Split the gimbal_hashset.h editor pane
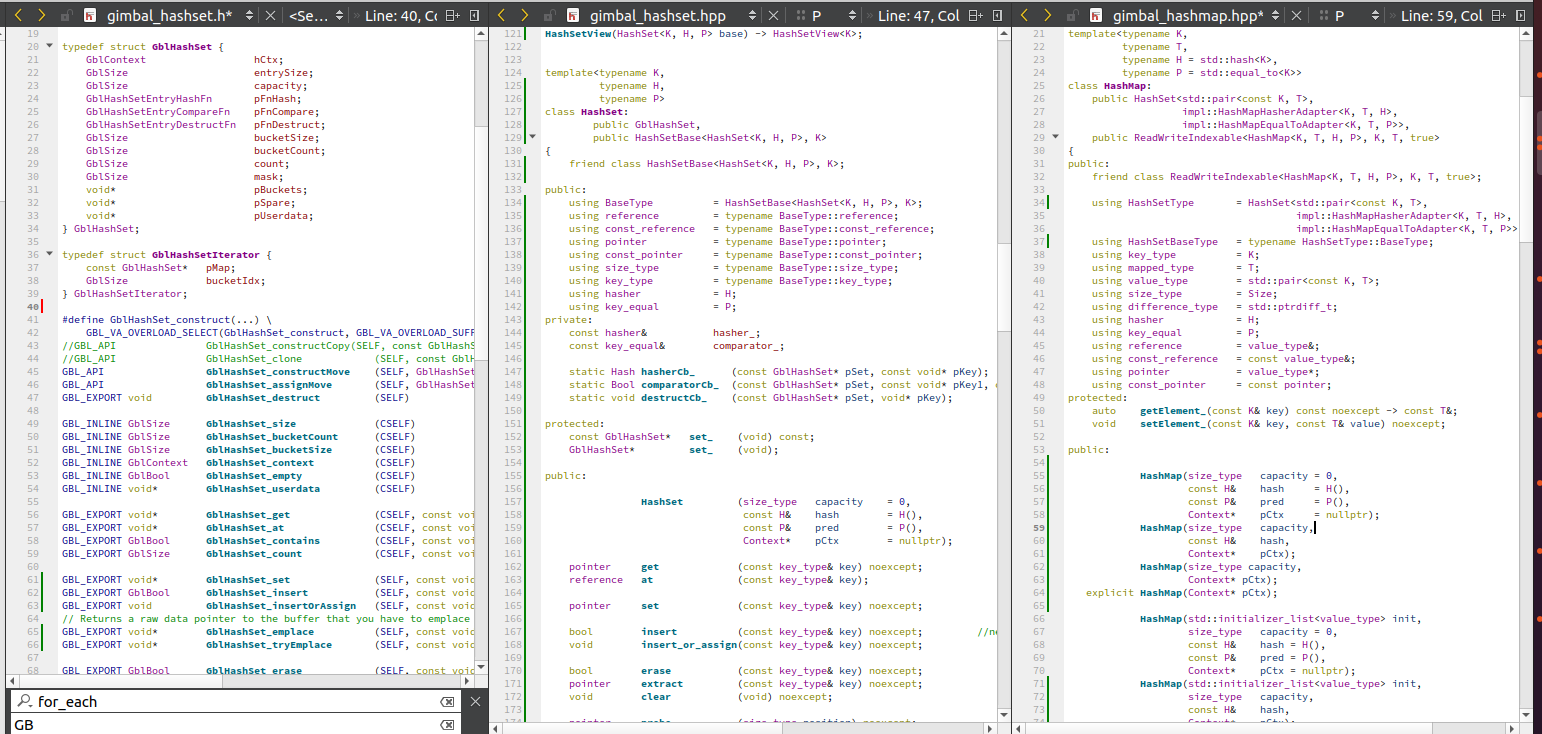This screenshot has height=734, width=1542. [x=452, y=16]
